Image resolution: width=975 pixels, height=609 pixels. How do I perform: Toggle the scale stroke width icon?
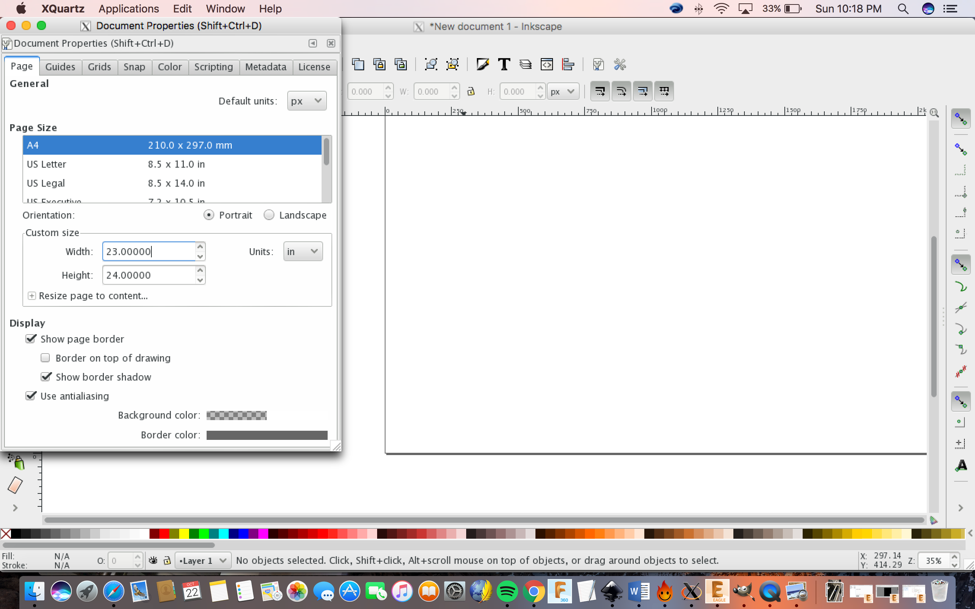(x=600, y=91)
